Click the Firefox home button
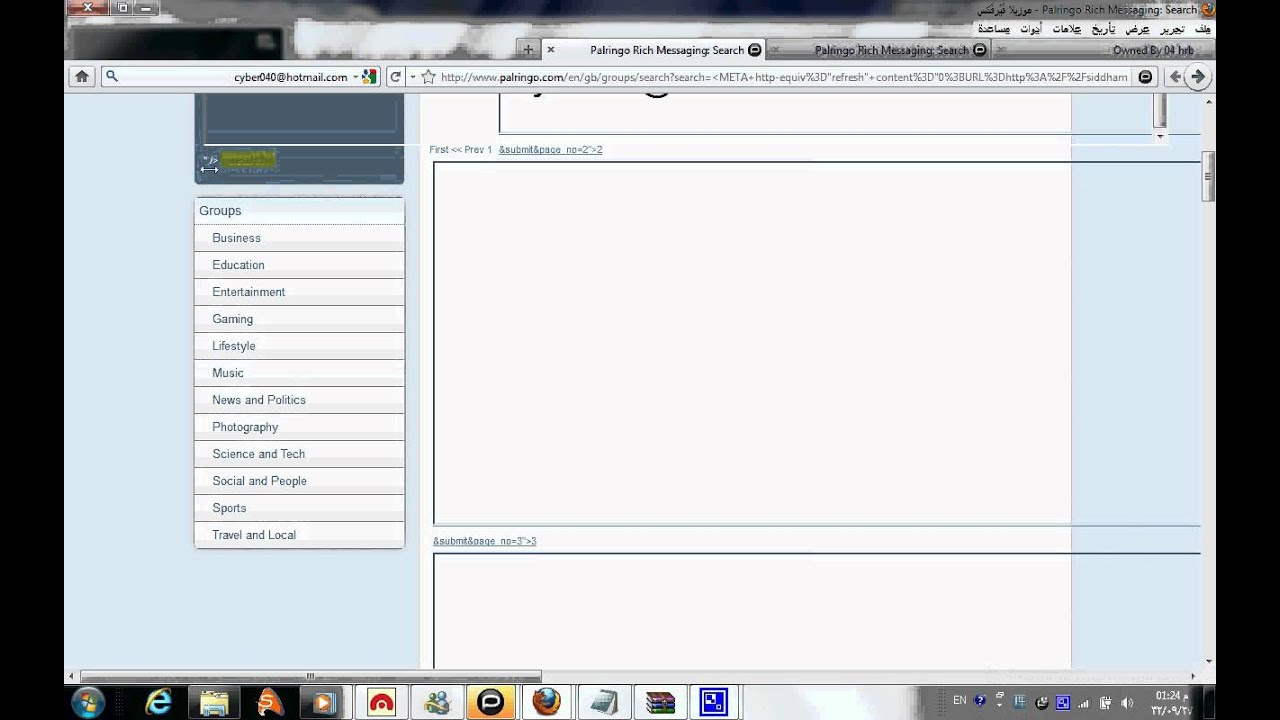 coord(82,77)
